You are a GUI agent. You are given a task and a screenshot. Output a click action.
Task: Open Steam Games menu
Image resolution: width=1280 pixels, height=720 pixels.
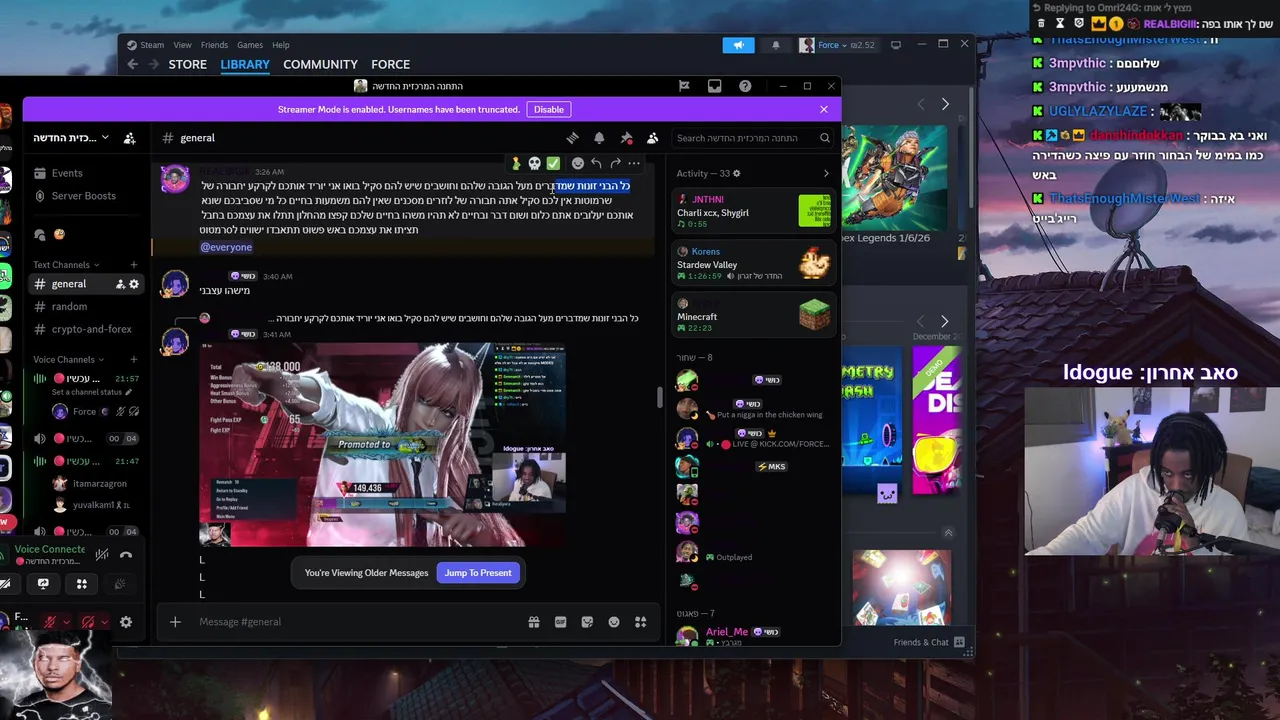point(250,45)
